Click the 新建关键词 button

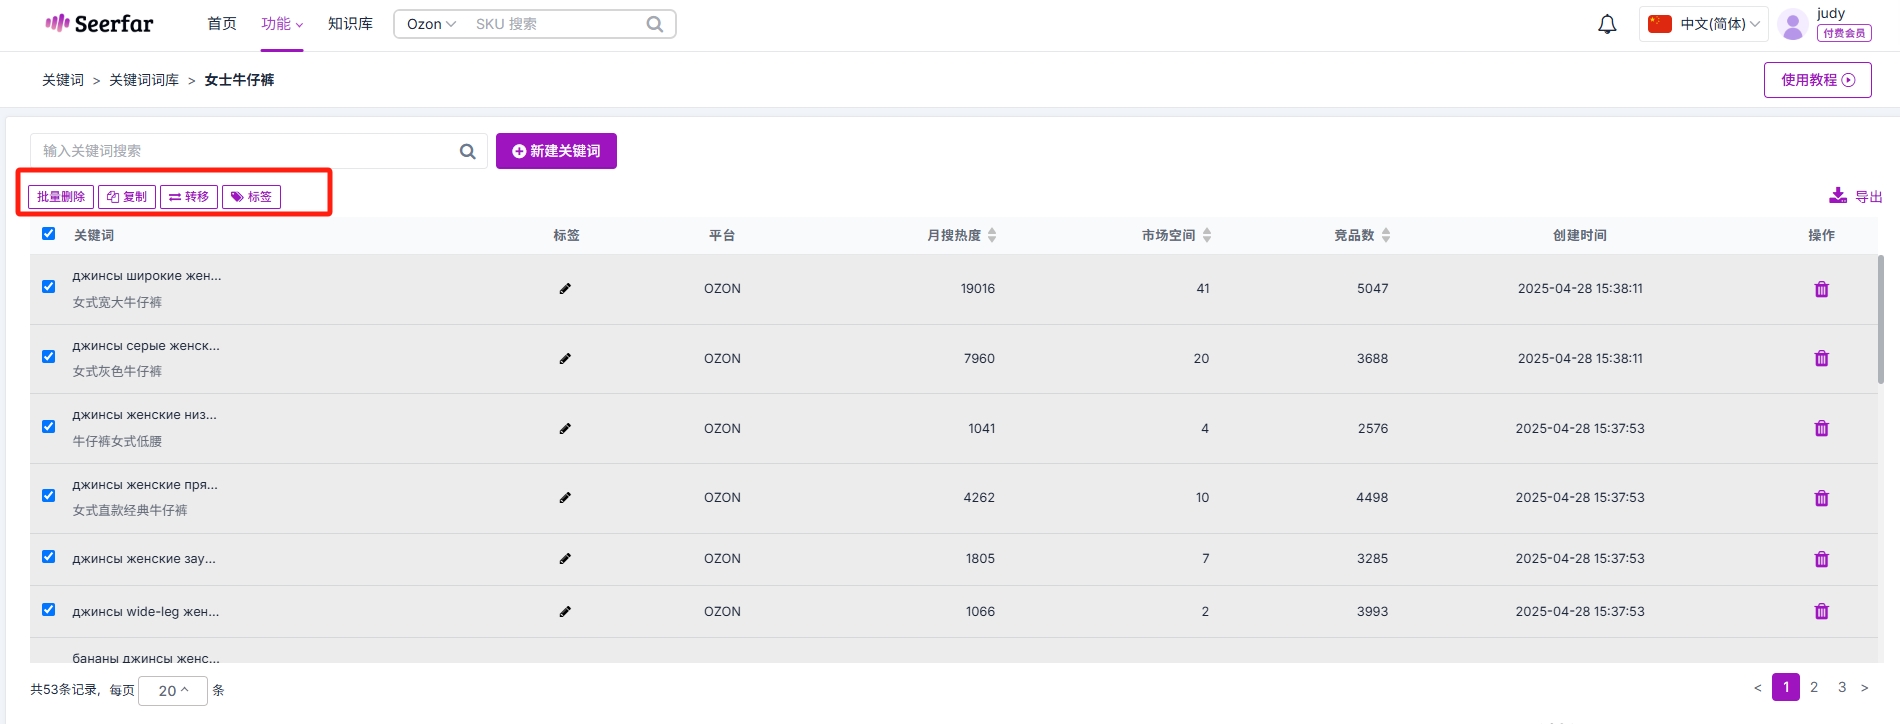point(556,151)
